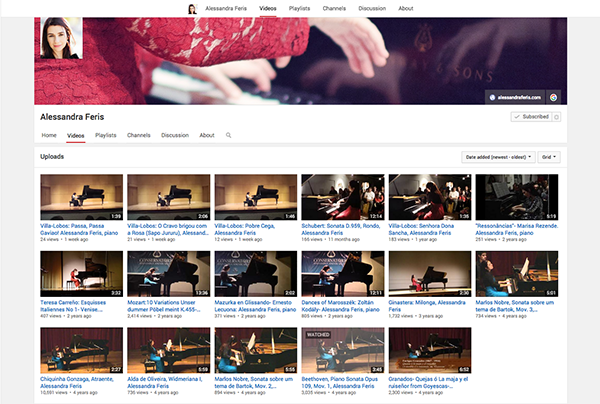Open the Ressonâncias Marisa Rezende title
Image resolution: width=600 pixels, height=404 pixels.
point(517,229)
